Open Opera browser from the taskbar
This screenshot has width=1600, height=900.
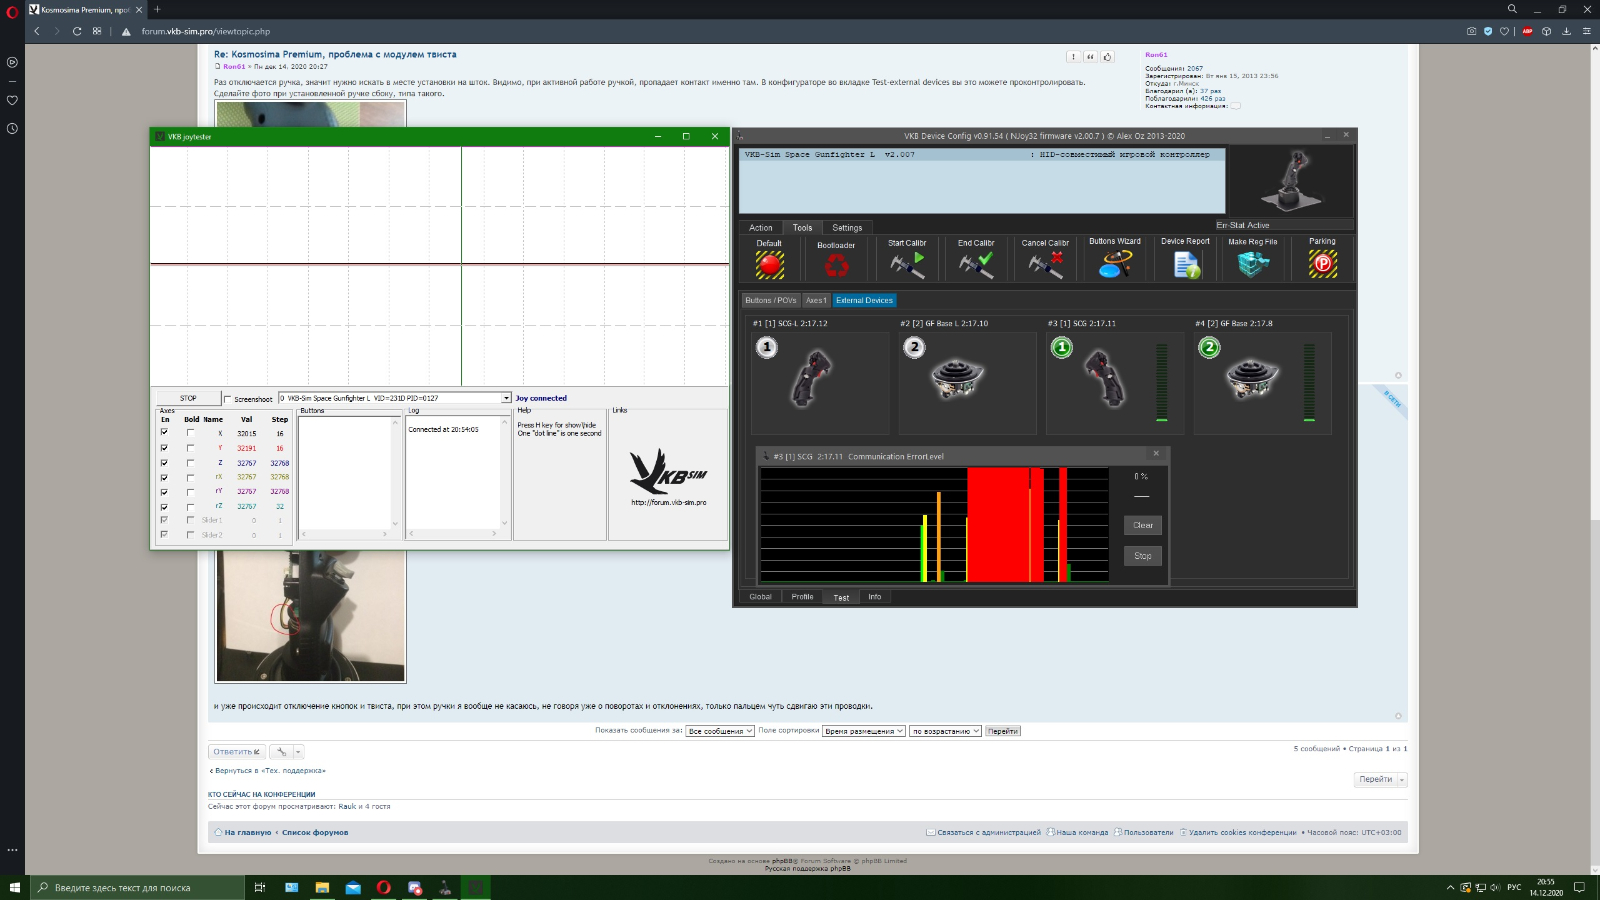[383, 887]
